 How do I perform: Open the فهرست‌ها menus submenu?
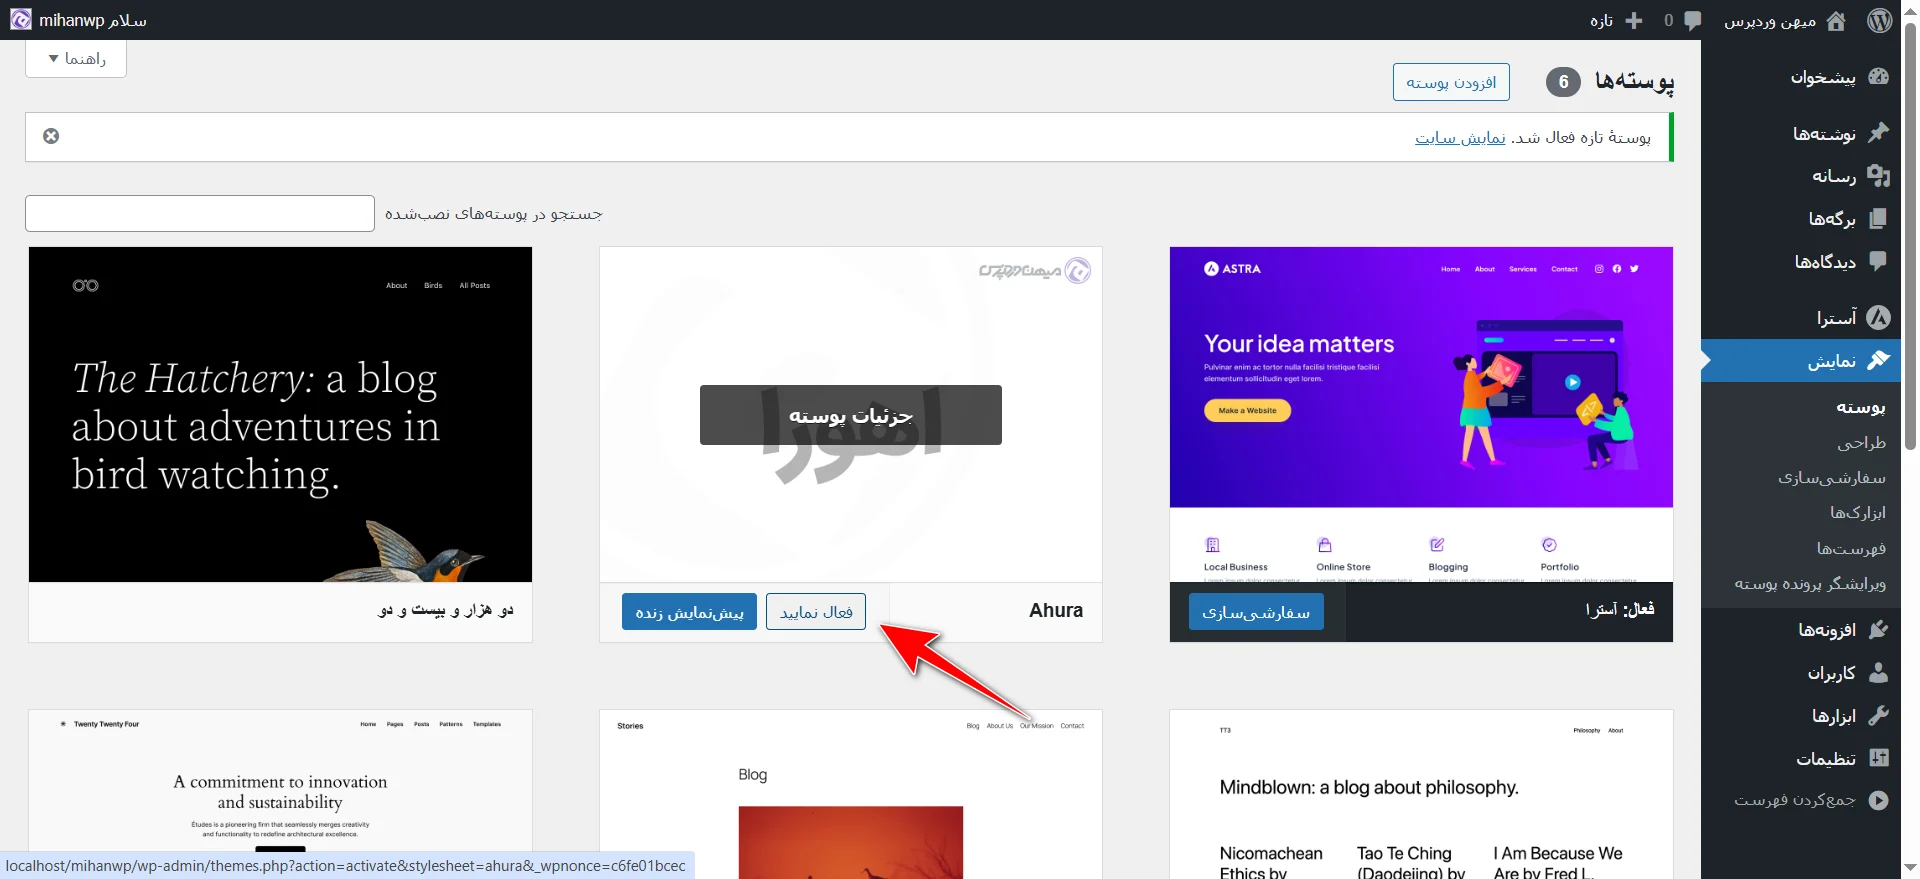[x=1851, y=549]
